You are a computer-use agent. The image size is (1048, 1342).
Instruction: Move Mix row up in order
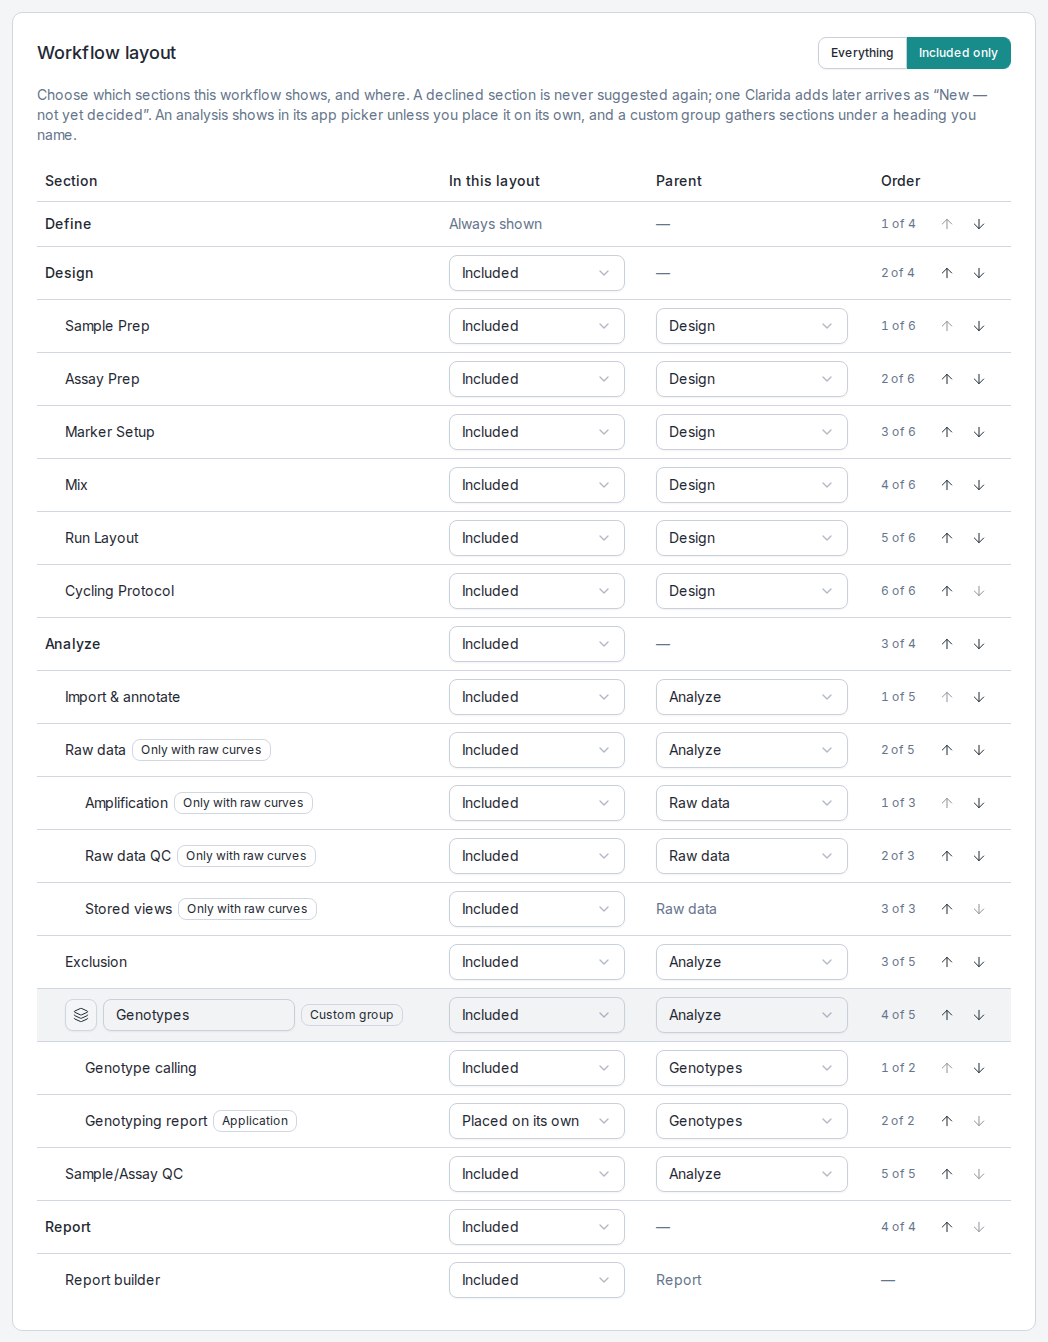click(947, 485)
